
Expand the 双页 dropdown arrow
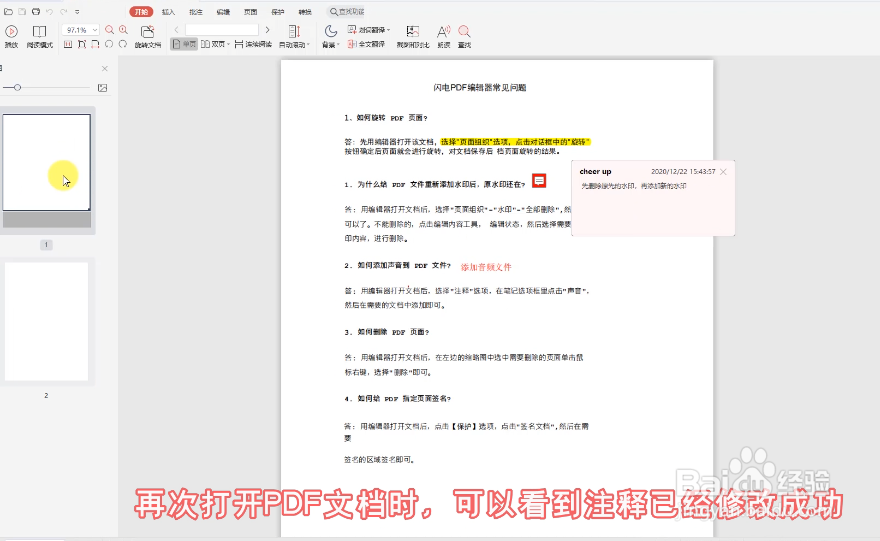(x=228, y=44)
